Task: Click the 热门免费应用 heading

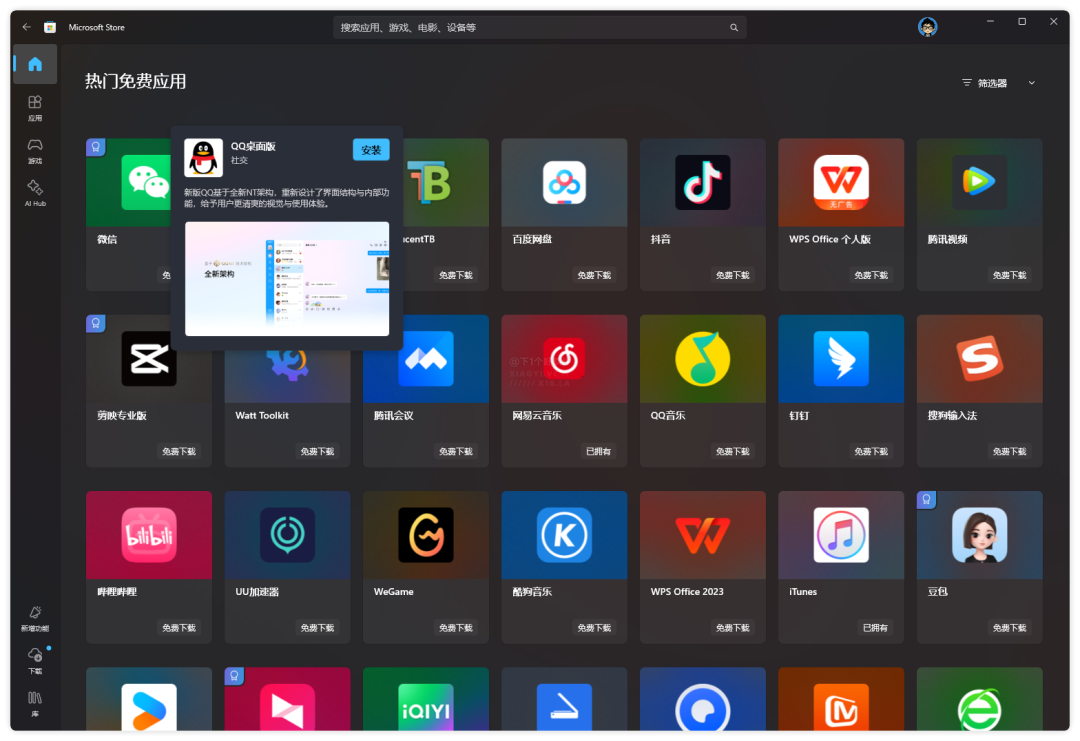Action: [x=135, y=81]
